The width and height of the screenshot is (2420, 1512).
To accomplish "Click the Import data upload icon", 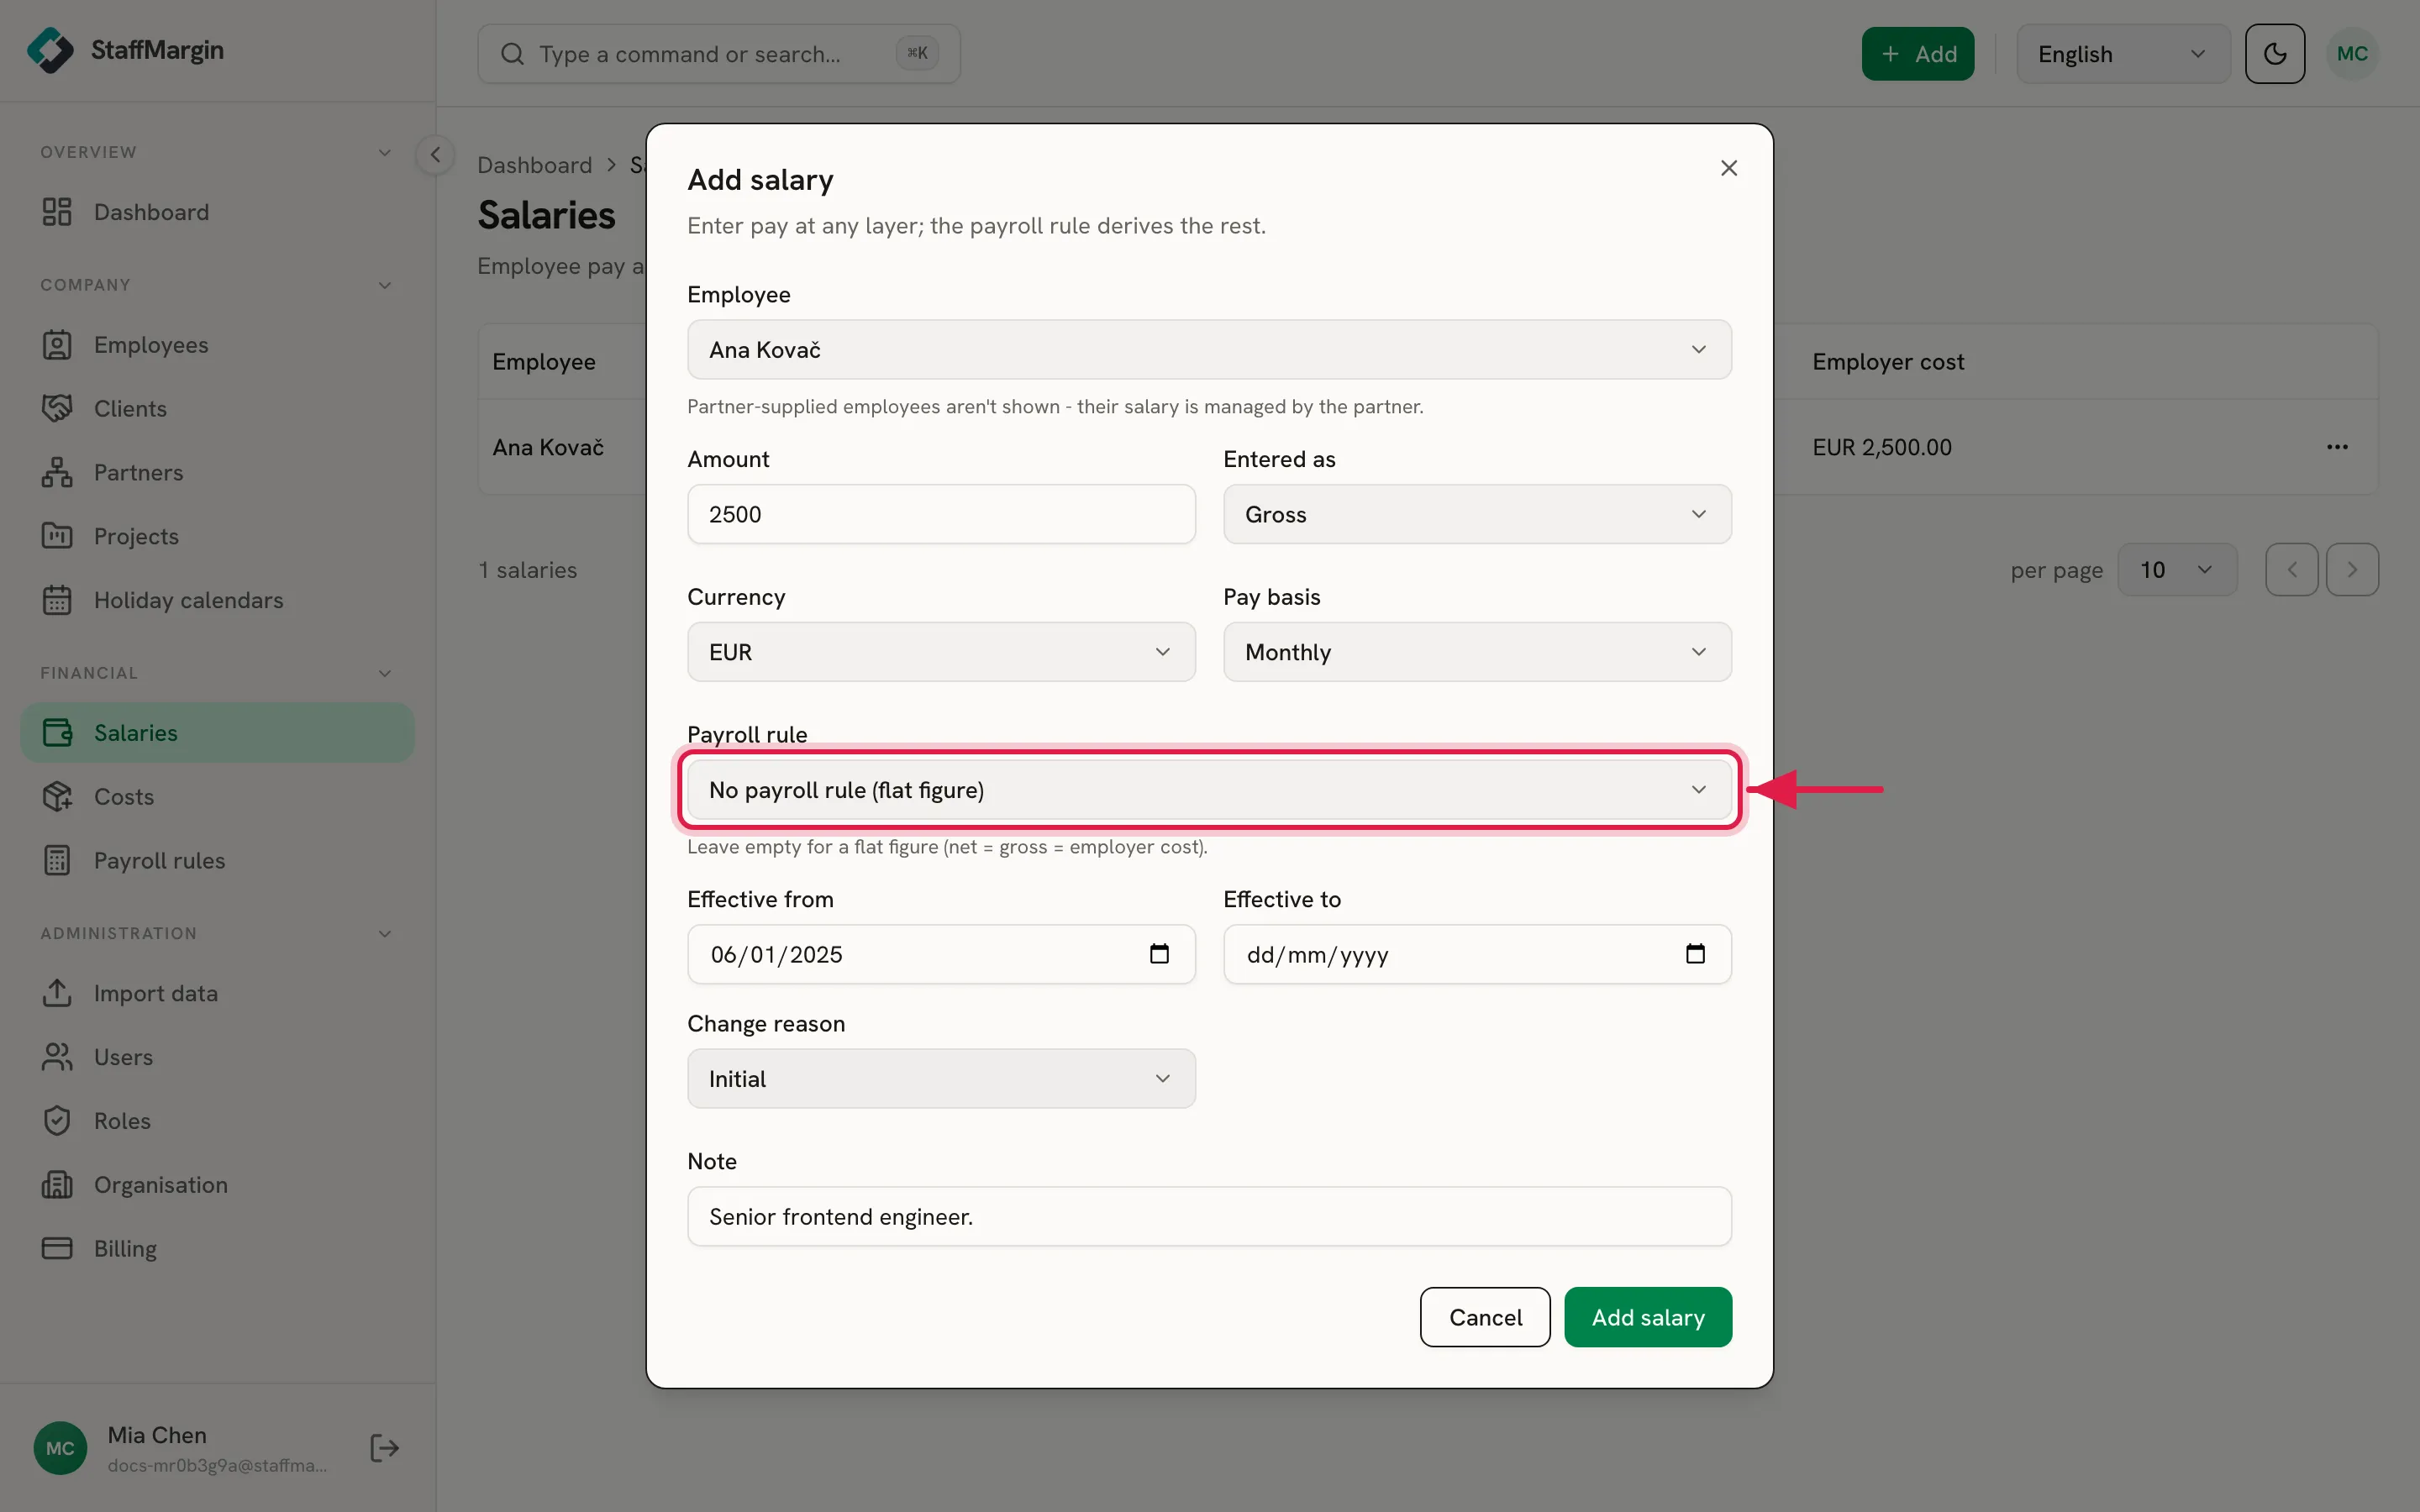I will (57, 993).
